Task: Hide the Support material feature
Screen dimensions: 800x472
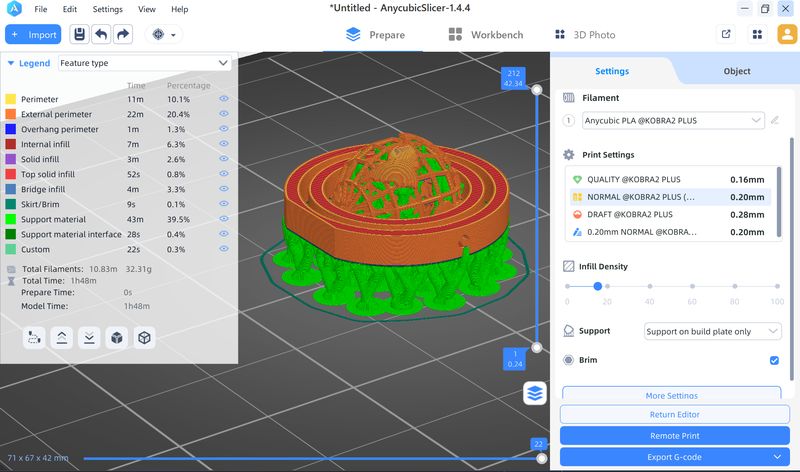Action: (x=223, y=218)
